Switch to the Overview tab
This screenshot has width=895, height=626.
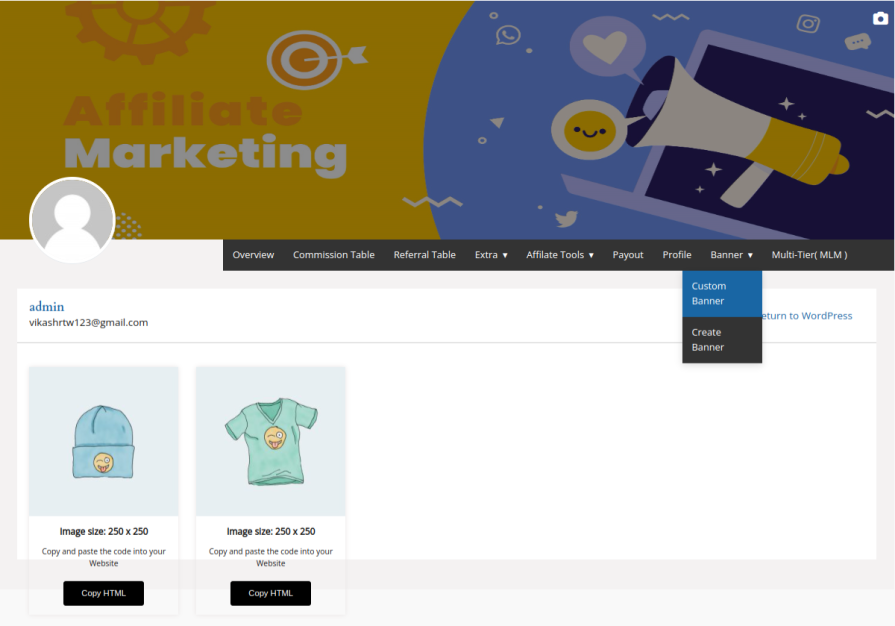(253, 254)
